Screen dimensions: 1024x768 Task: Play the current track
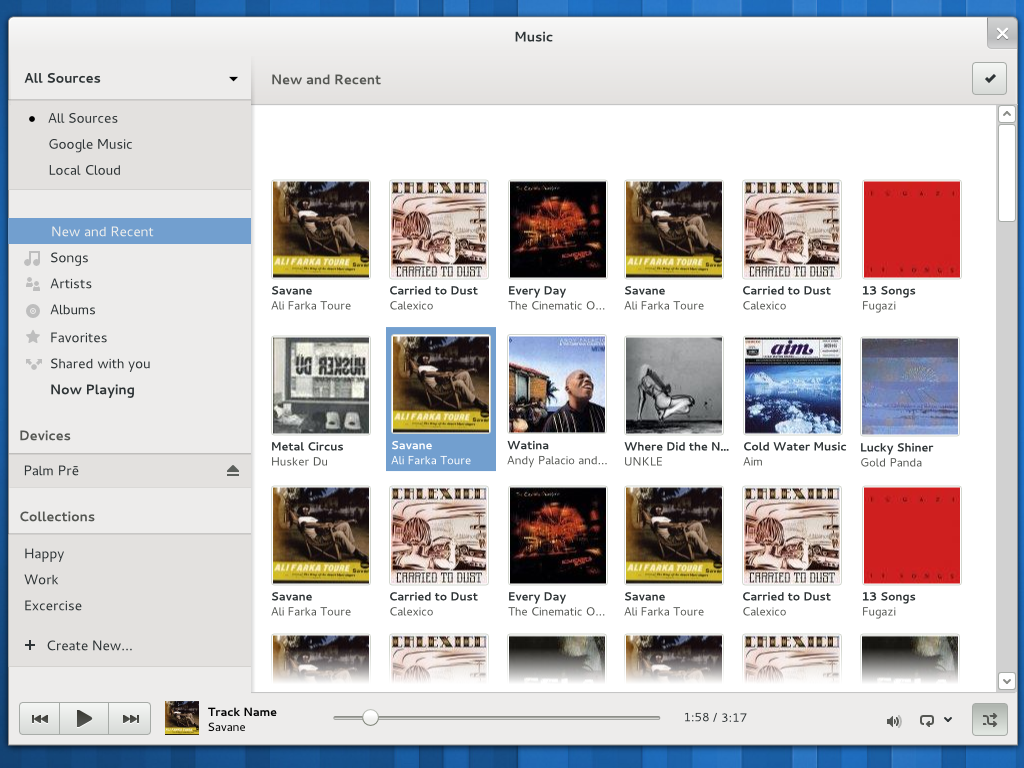(84, 719)
